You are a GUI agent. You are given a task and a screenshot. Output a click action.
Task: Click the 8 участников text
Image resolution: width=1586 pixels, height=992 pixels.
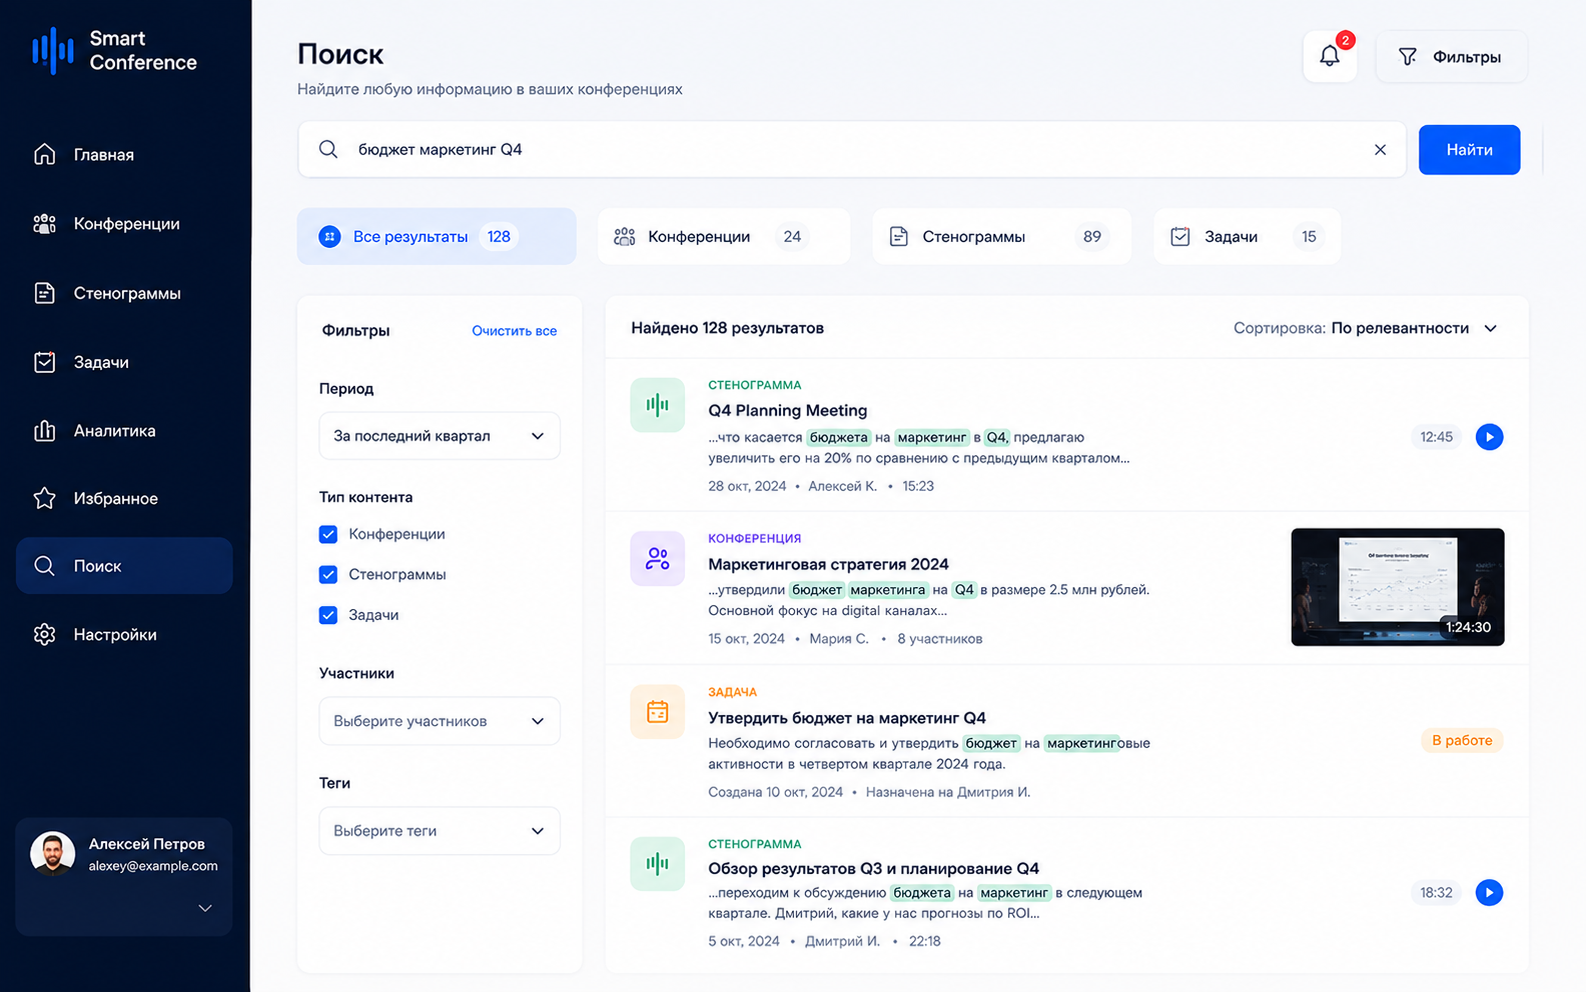[939, 639]
